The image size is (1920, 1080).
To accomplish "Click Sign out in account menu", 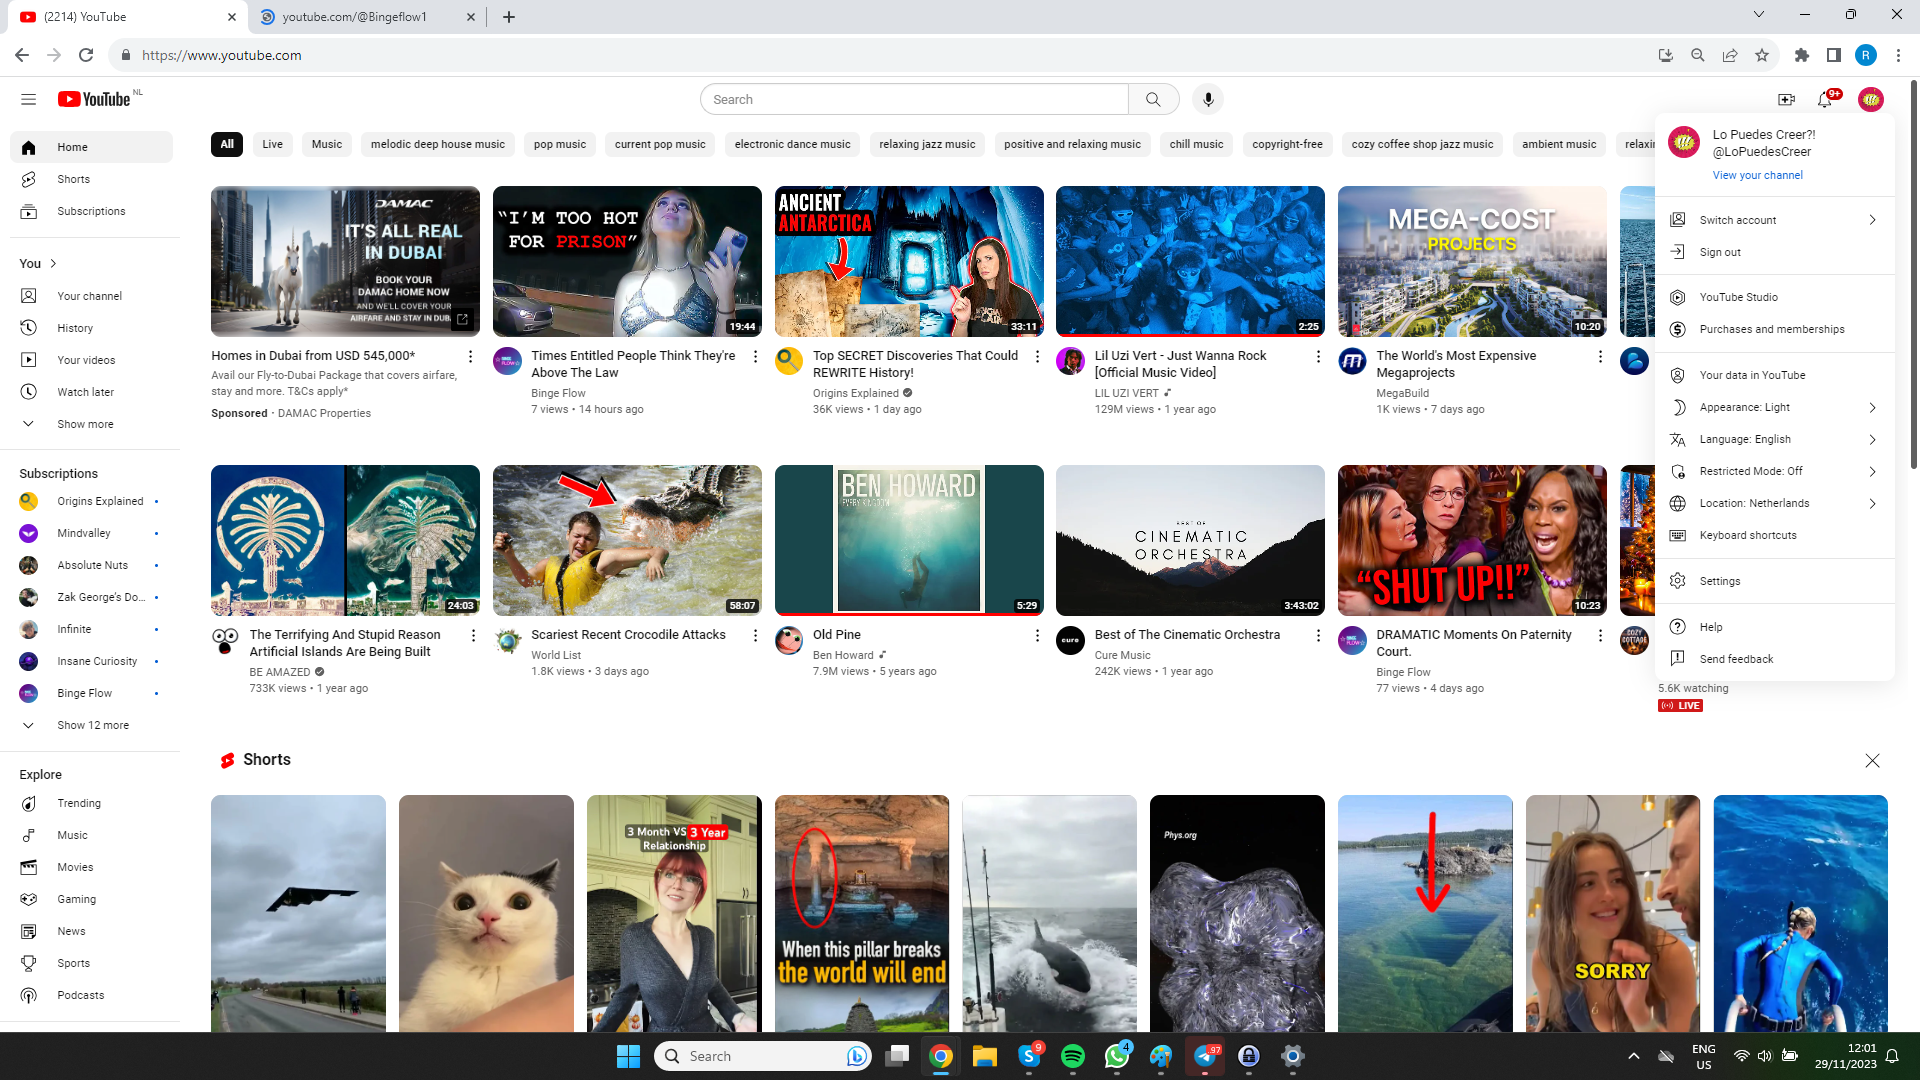I will click(x=1720, y=252).
